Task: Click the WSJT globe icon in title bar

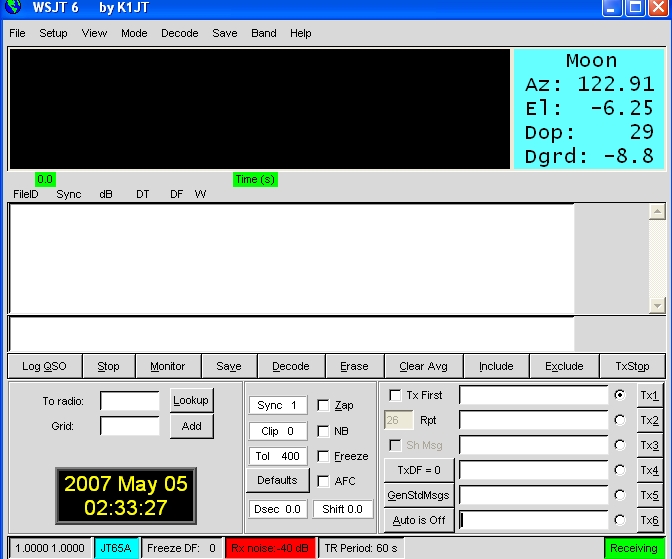Action: click(13, 8)
